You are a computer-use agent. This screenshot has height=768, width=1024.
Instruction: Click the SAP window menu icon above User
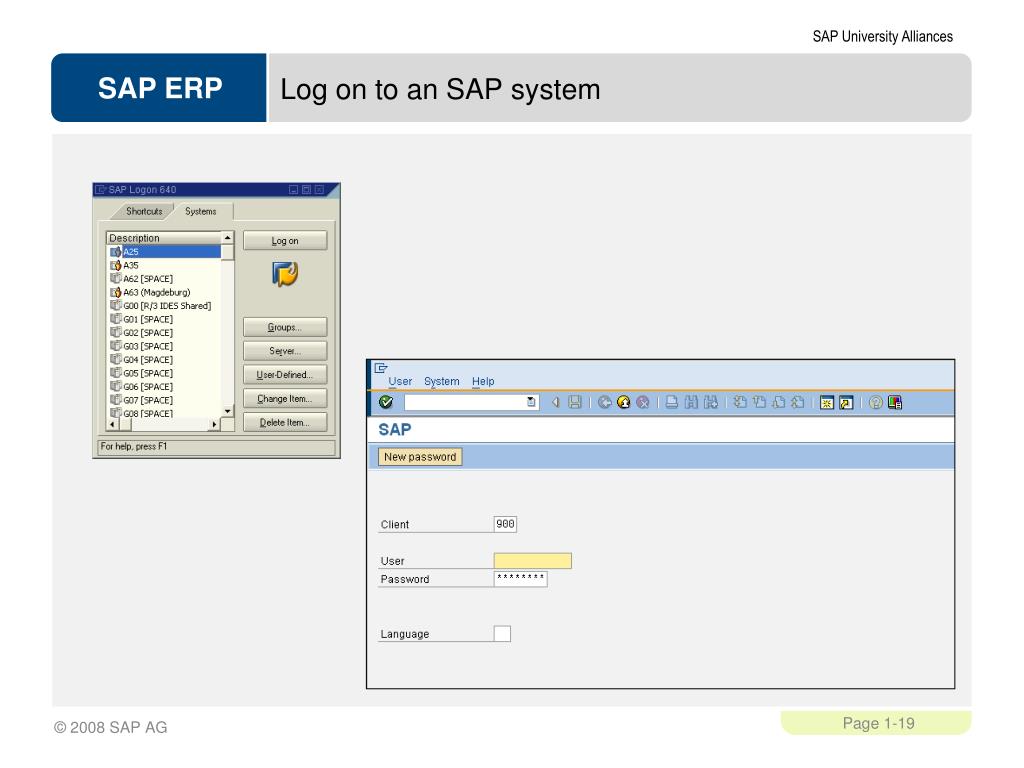point(381,368)
